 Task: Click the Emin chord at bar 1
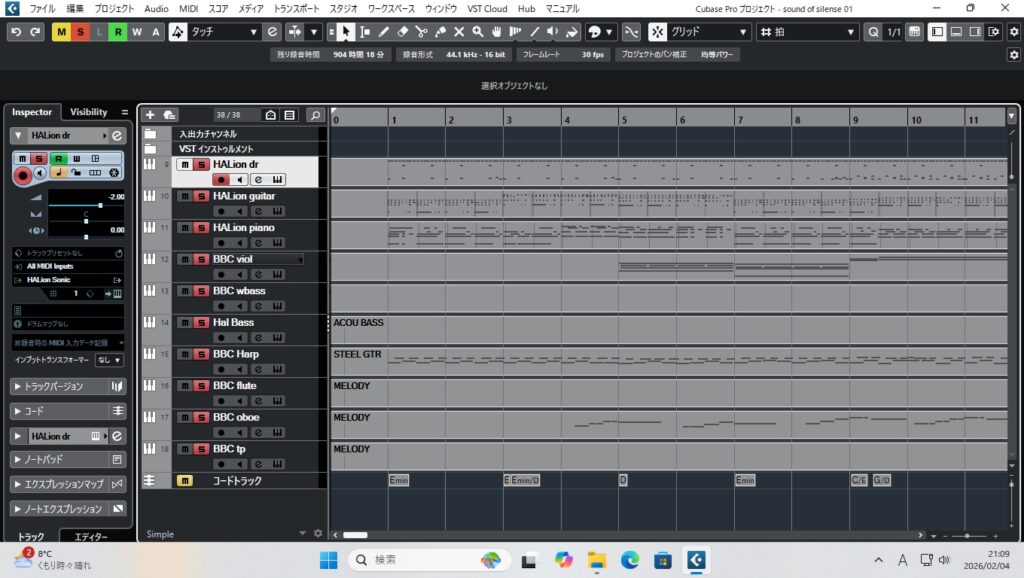pyautogui.click(x=399, y=481)
